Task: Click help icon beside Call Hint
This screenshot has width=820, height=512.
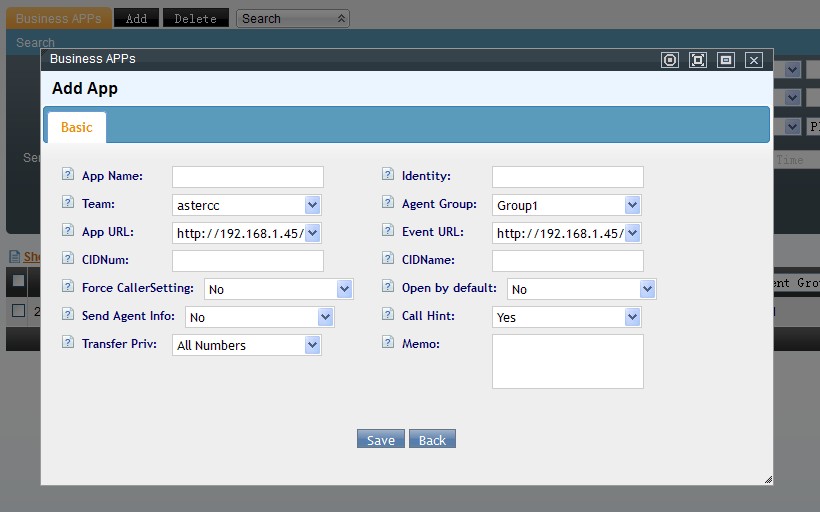Action: (388, 314)
